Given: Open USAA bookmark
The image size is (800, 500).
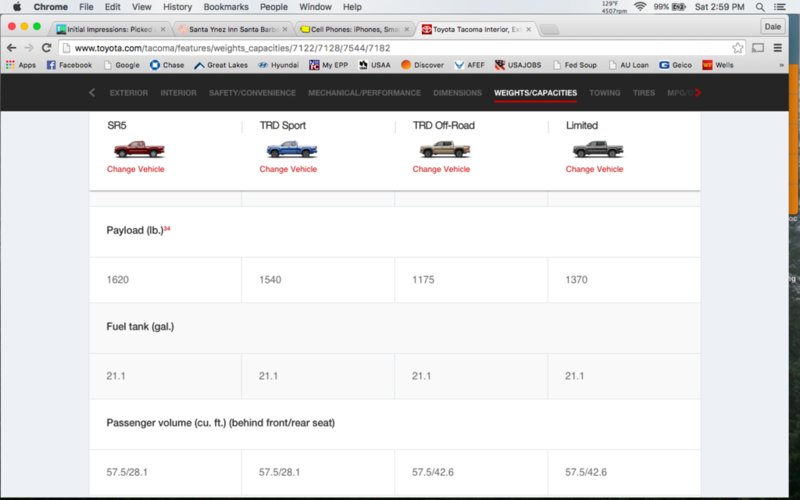Looking at the screenshot, I should (374, 65).
